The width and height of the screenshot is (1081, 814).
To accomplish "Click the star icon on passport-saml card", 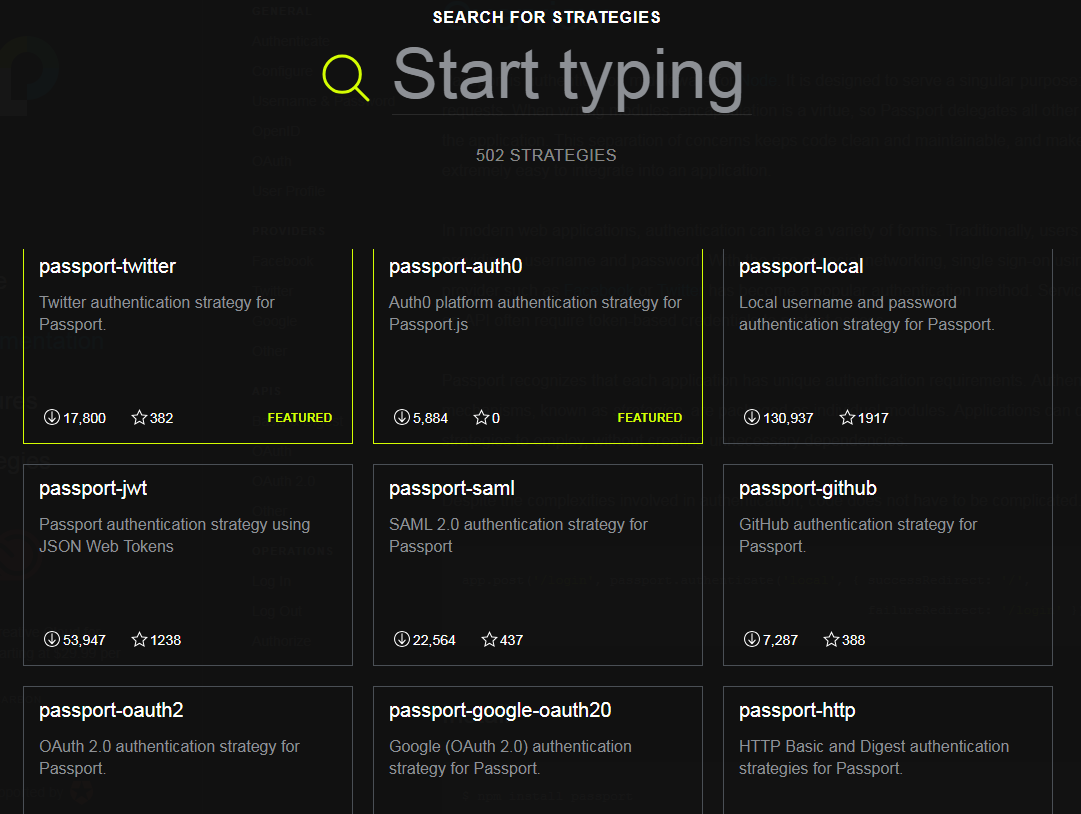I will (489, 639).
